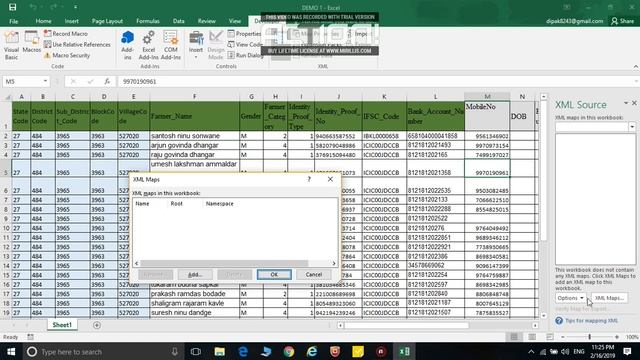Screen dimensions: 640x360
Task: Switch to the View tab
Action: pyautogui.click(x=235, y=21)
